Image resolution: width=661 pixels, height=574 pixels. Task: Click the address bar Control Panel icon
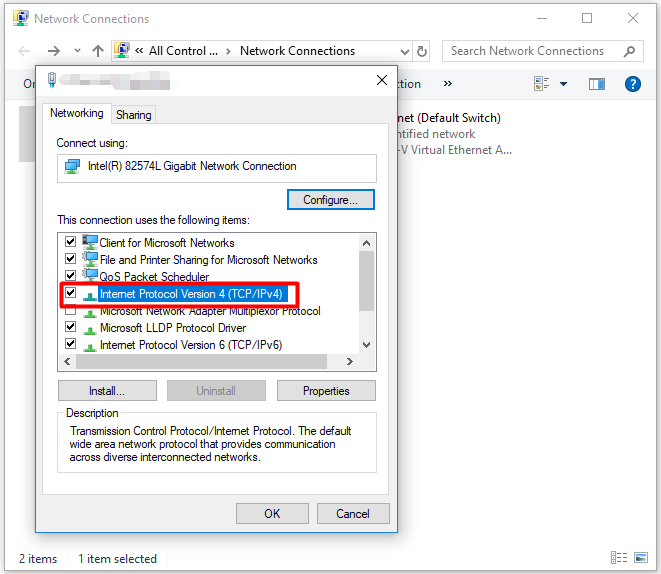tap(122, 51)
